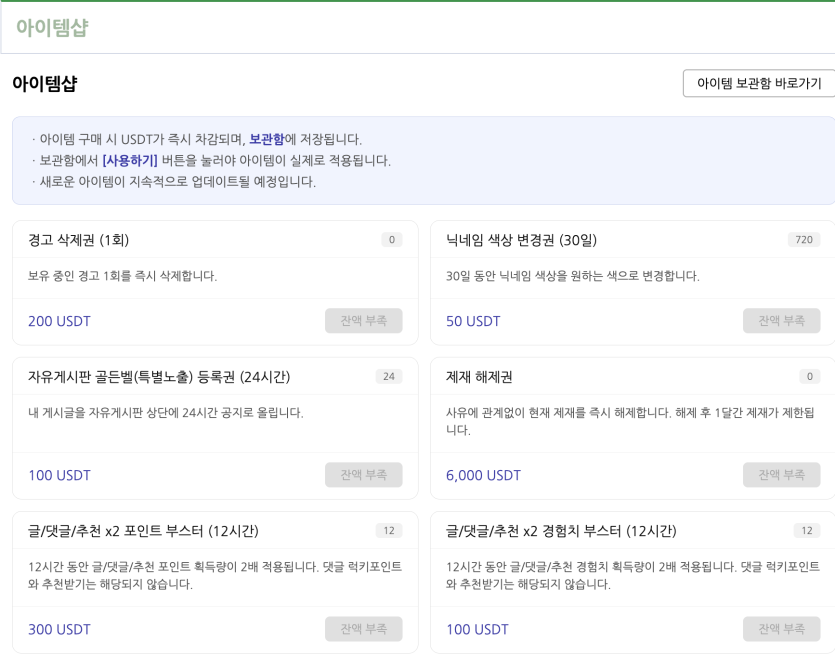Viewport: 835px width, 655px height.
Task: Click the black 아이템샵 page heading
Action: (45, 83)
